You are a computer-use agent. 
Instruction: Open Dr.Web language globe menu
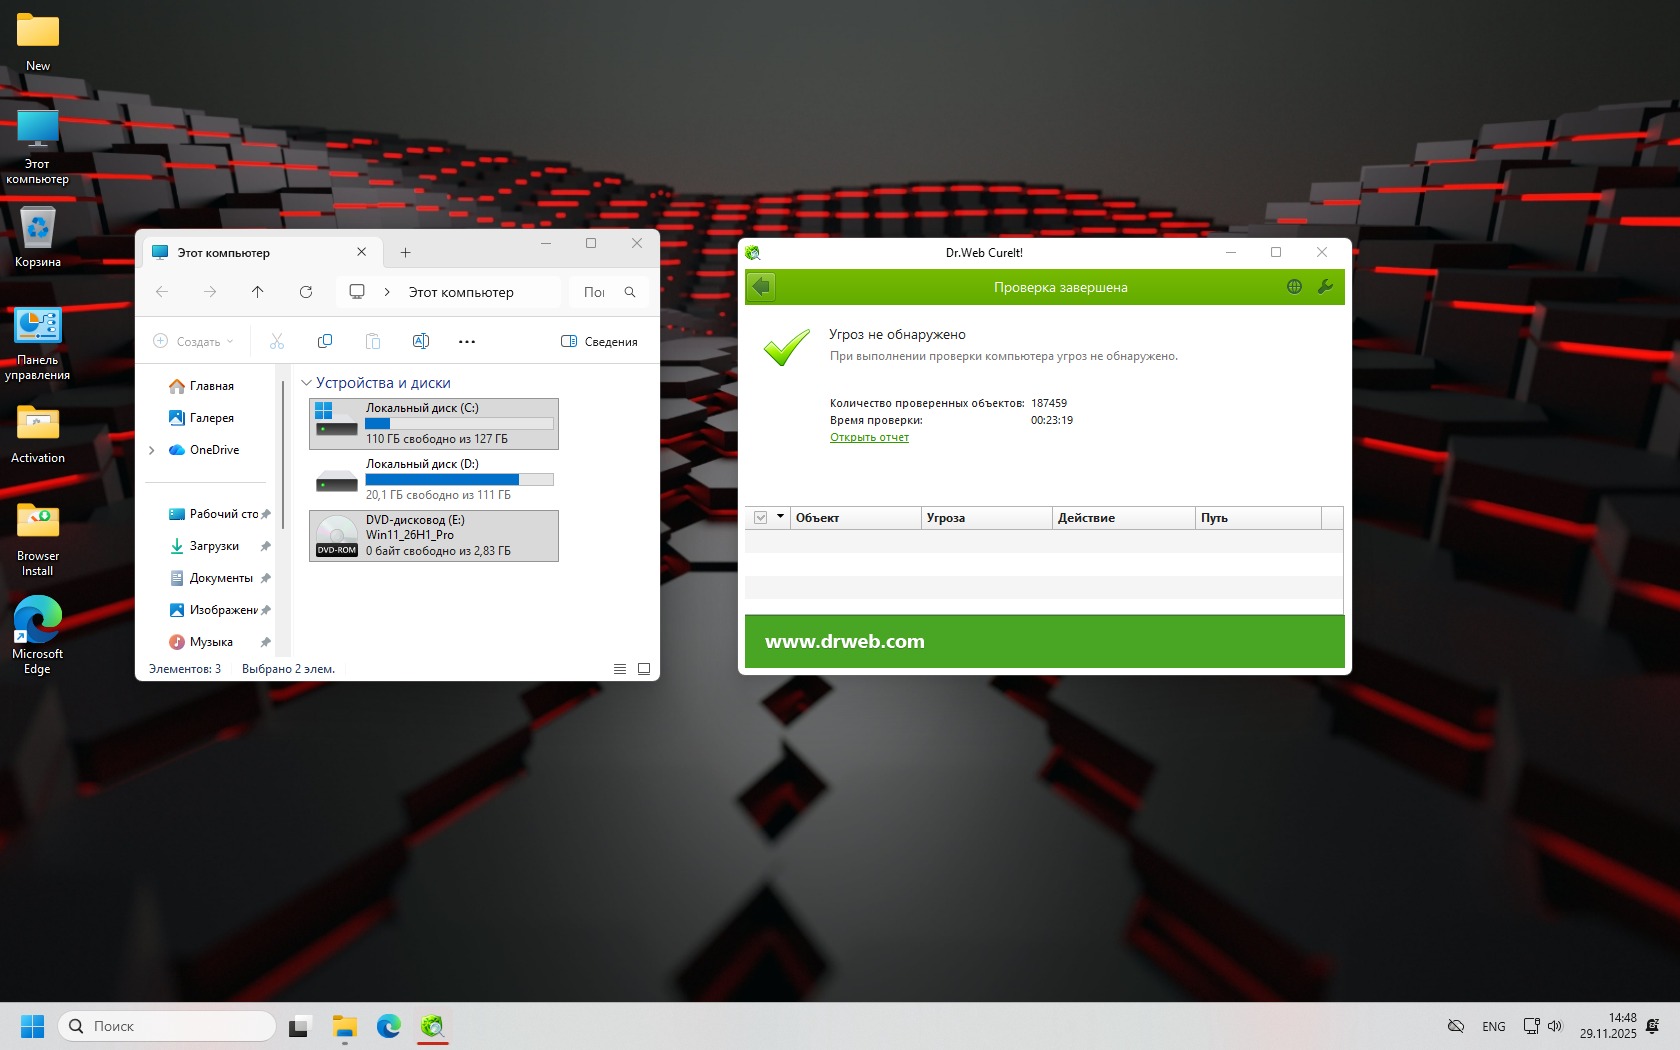pyautogui.click(x=1294, y=287)
